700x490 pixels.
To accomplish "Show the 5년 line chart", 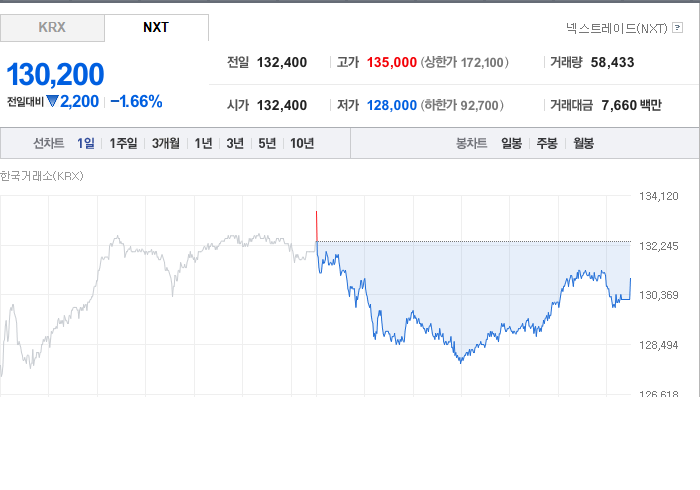I will (267, 143).
